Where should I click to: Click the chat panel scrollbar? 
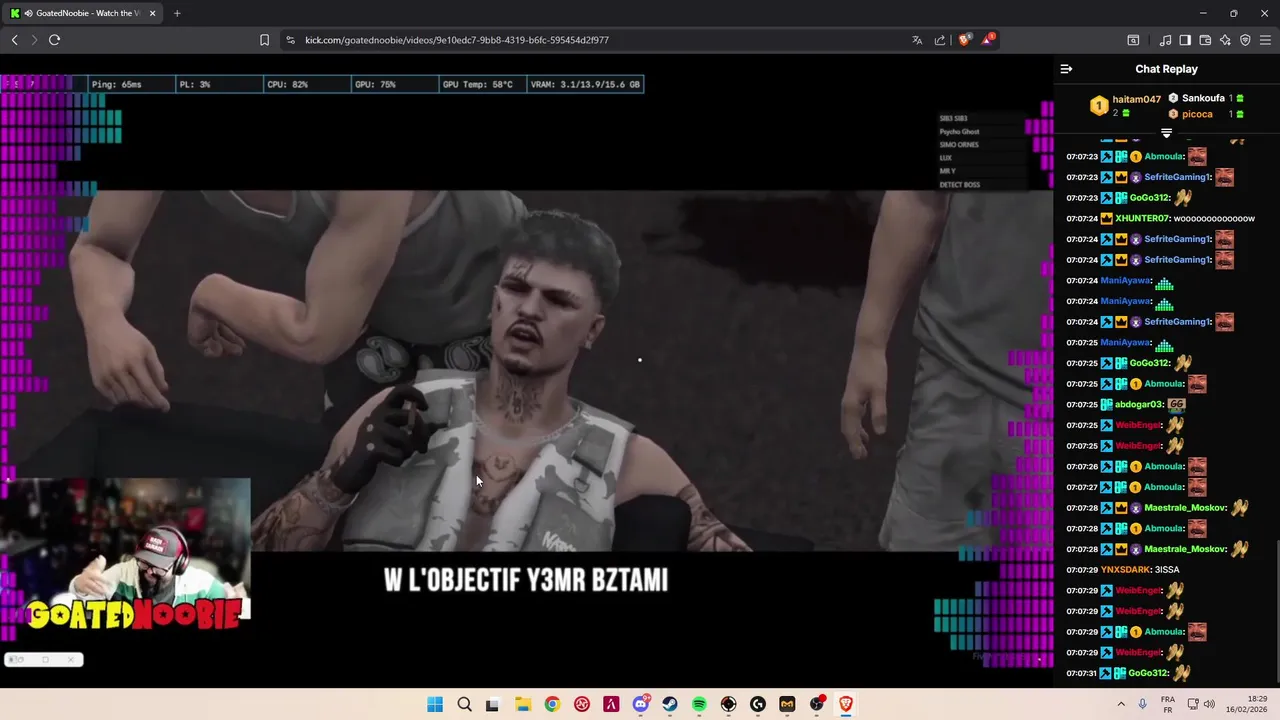(x=1276, y=610)
